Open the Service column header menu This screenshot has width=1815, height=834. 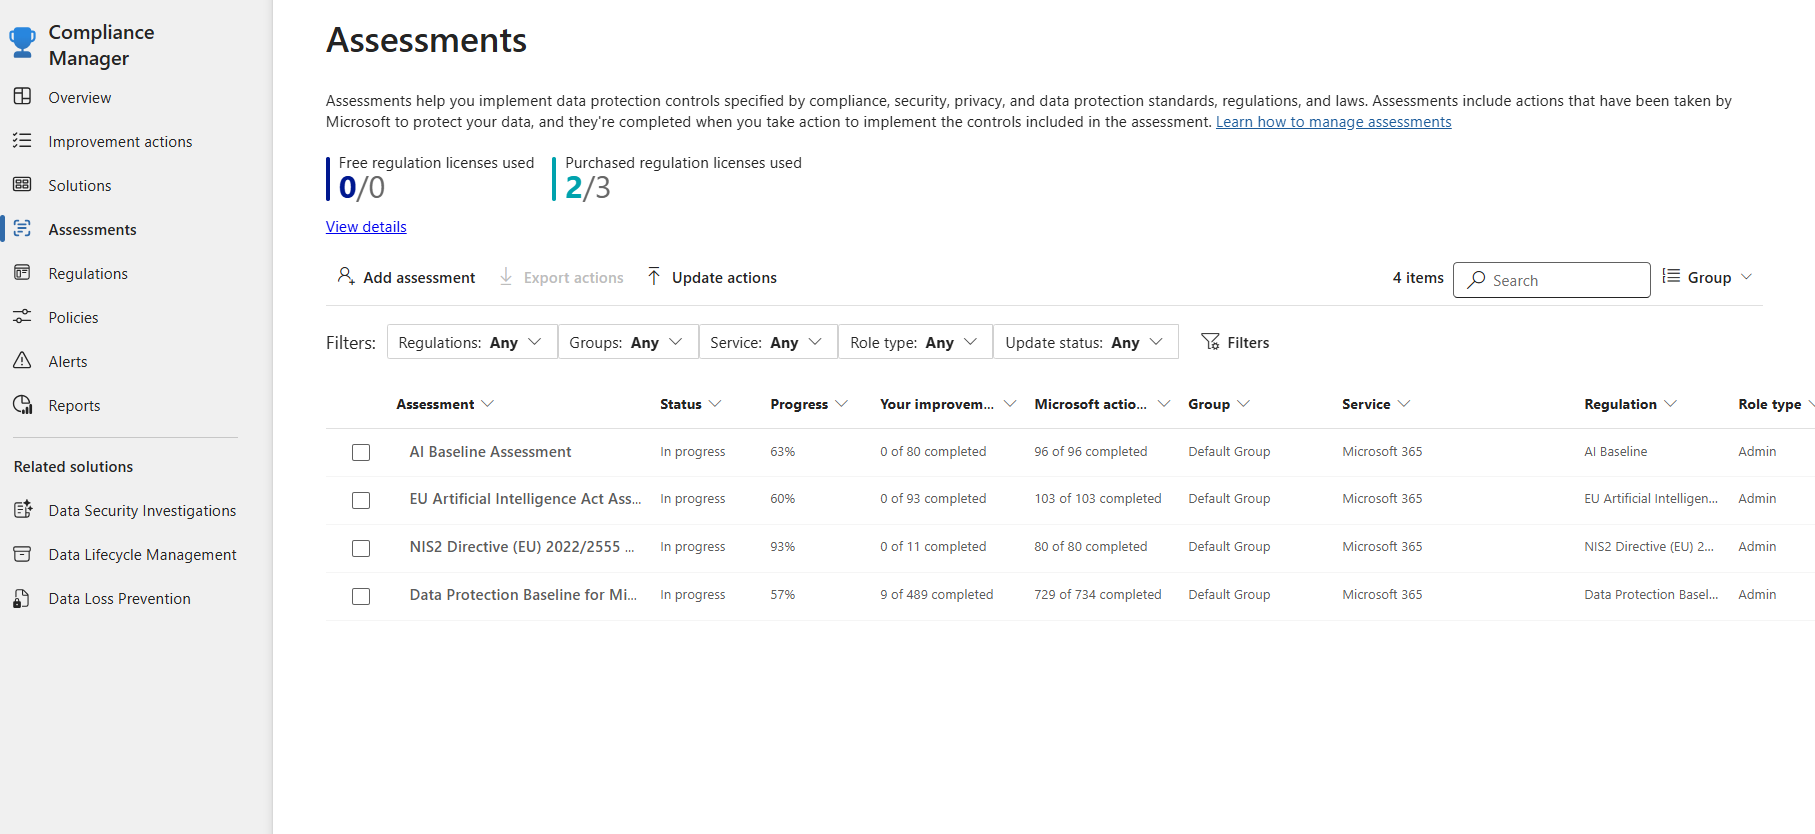1375,404
